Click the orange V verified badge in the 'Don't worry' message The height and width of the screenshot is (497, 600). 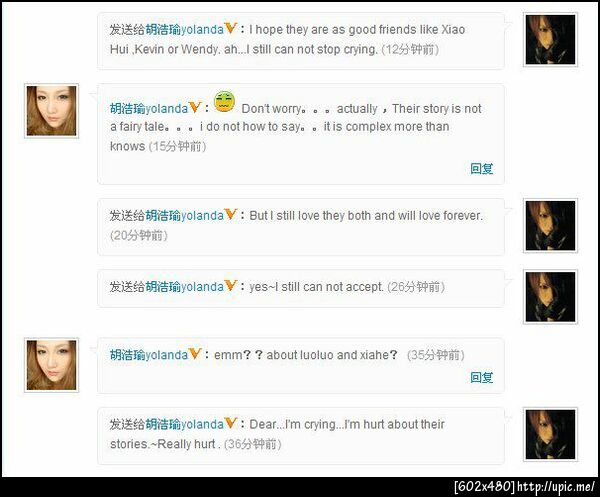coord(195,107)
